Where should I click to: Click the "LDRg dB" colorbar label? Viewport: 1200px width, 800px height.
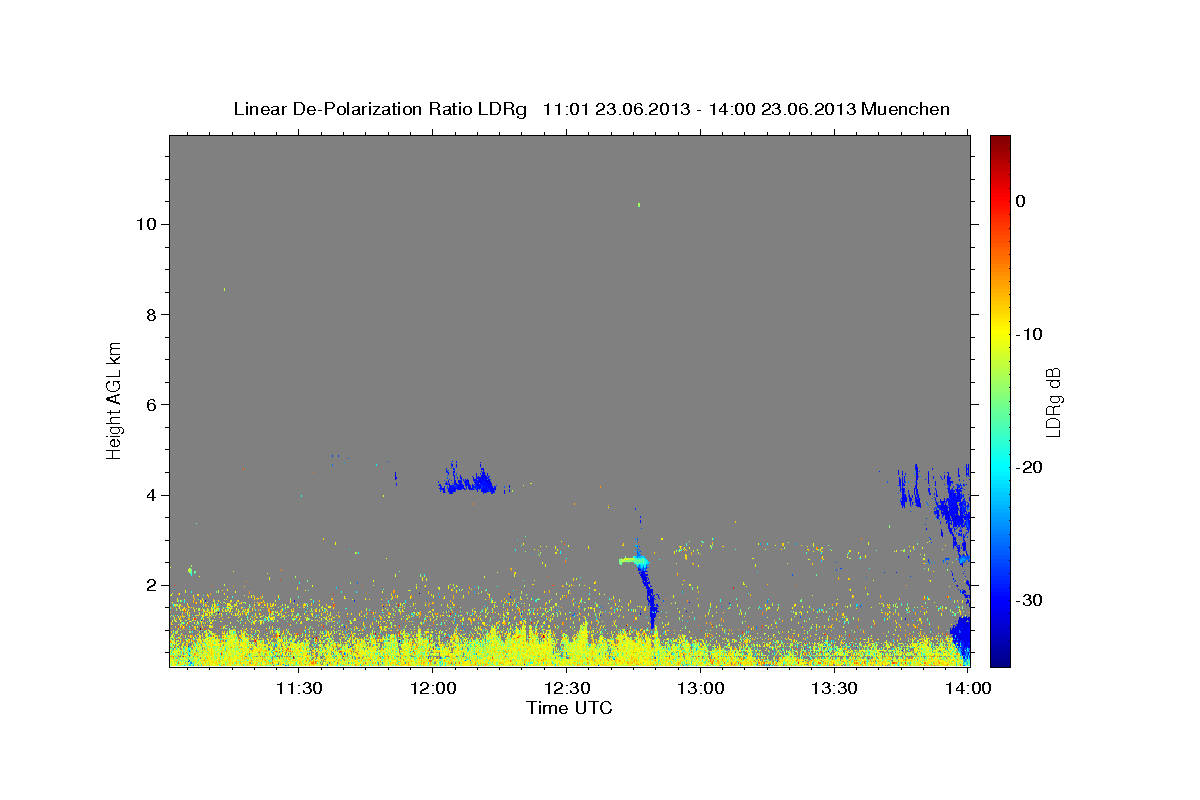pos(1053,401)
